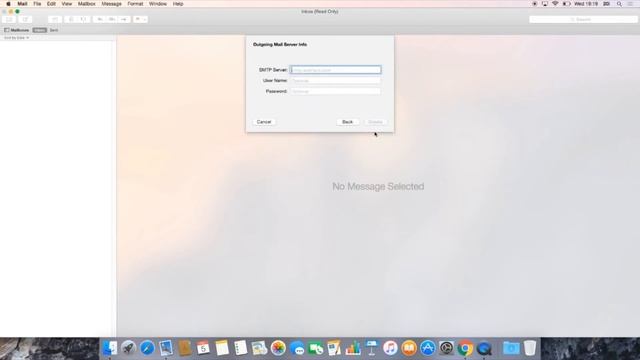Open Pages from the Dock

pos(334,348)
